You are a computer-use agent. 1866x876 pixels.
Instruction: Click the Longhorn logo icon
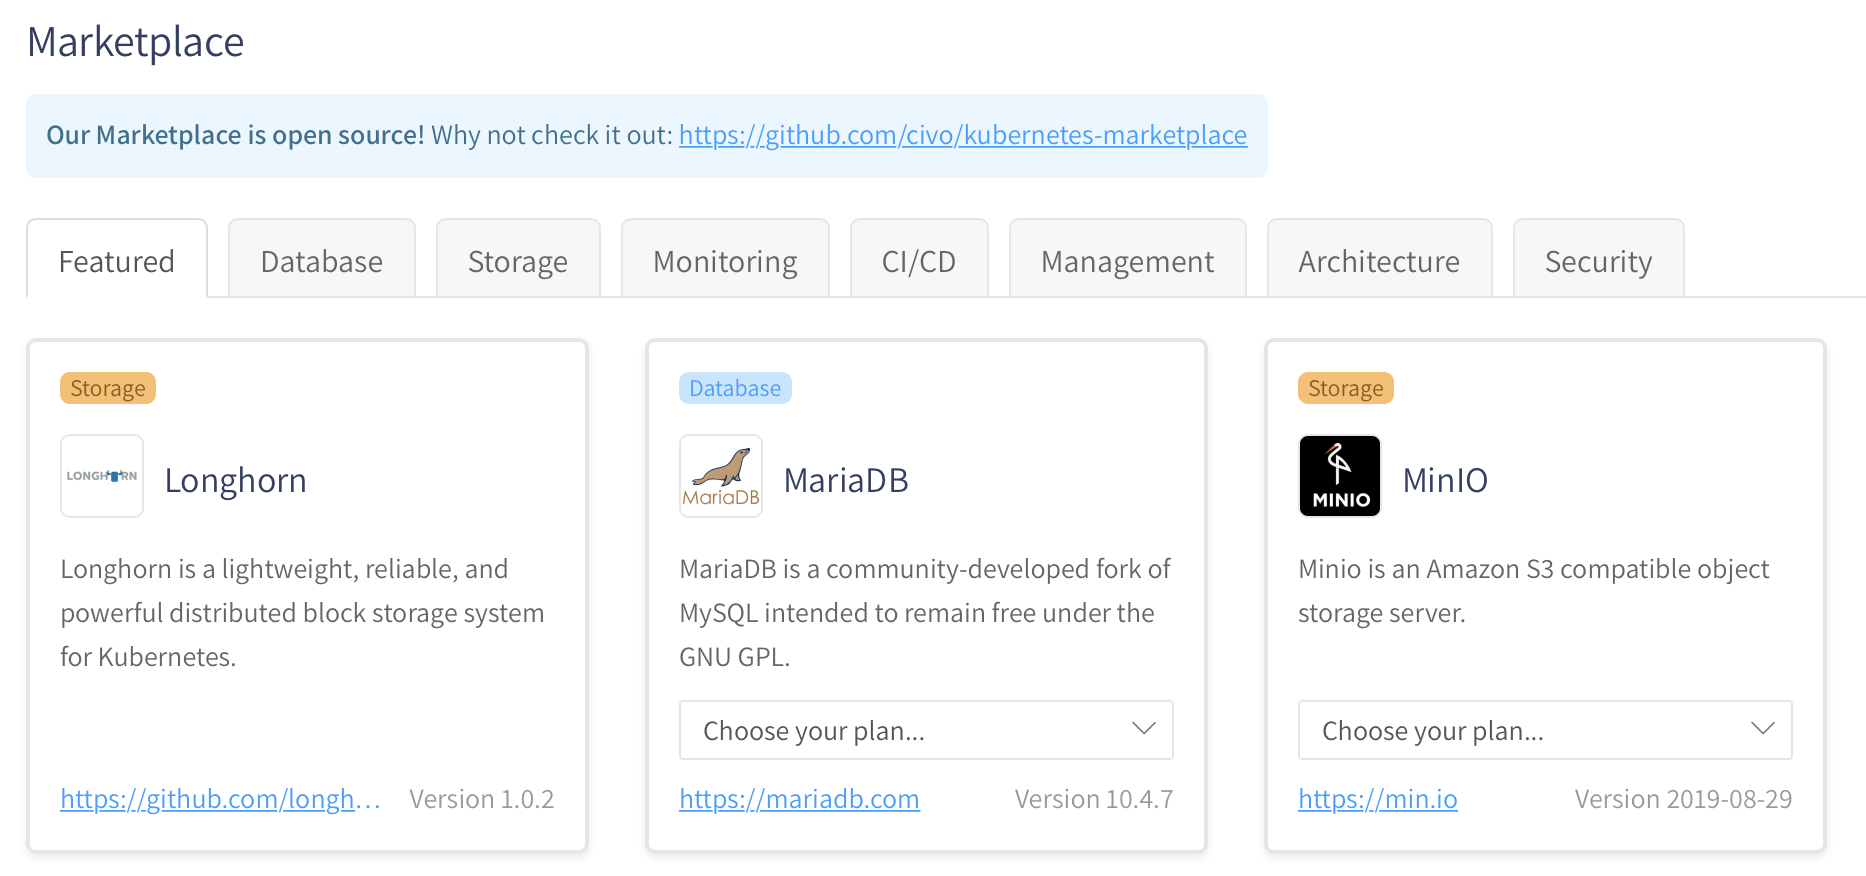(x=102, y=476)
